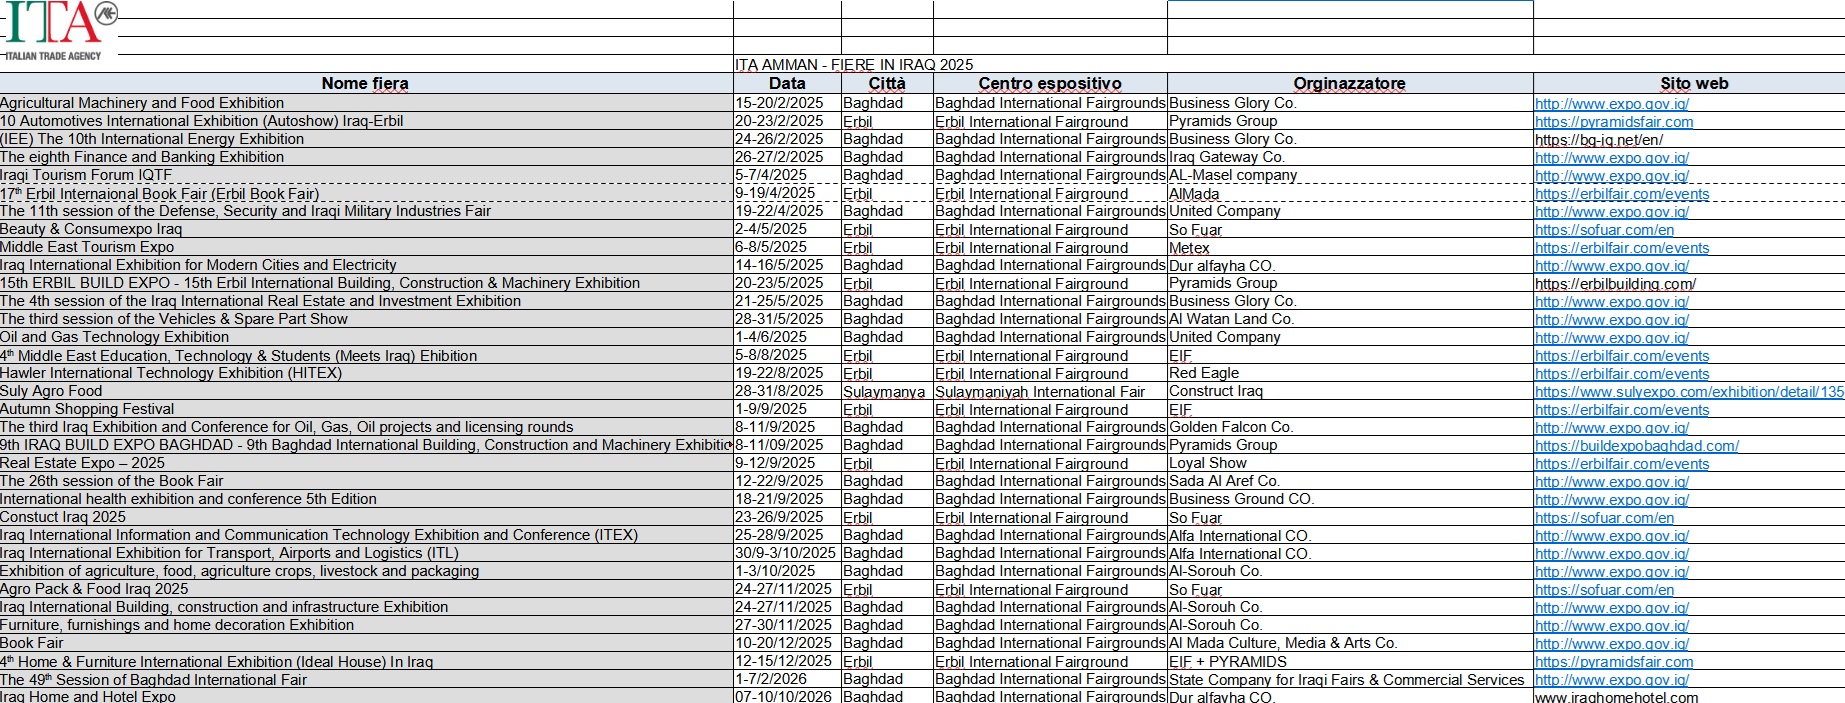Screen dimensions: 1845x703
Task: Select the "Suly Agro Food" cell
Action: [366, 391]
